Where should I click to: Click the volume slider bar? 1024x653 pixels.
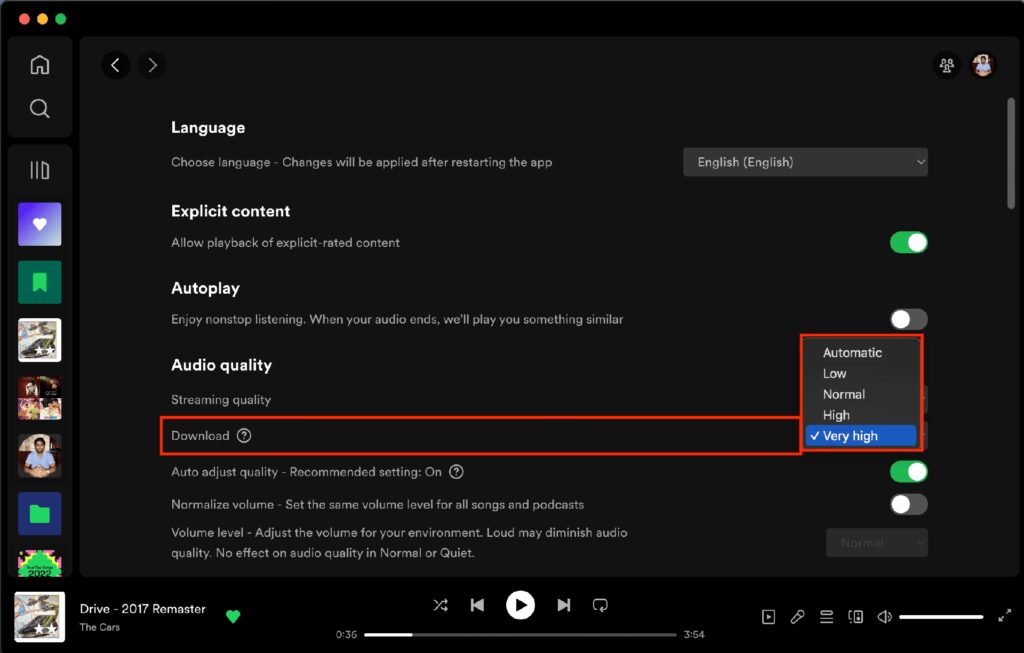point(940,617)
